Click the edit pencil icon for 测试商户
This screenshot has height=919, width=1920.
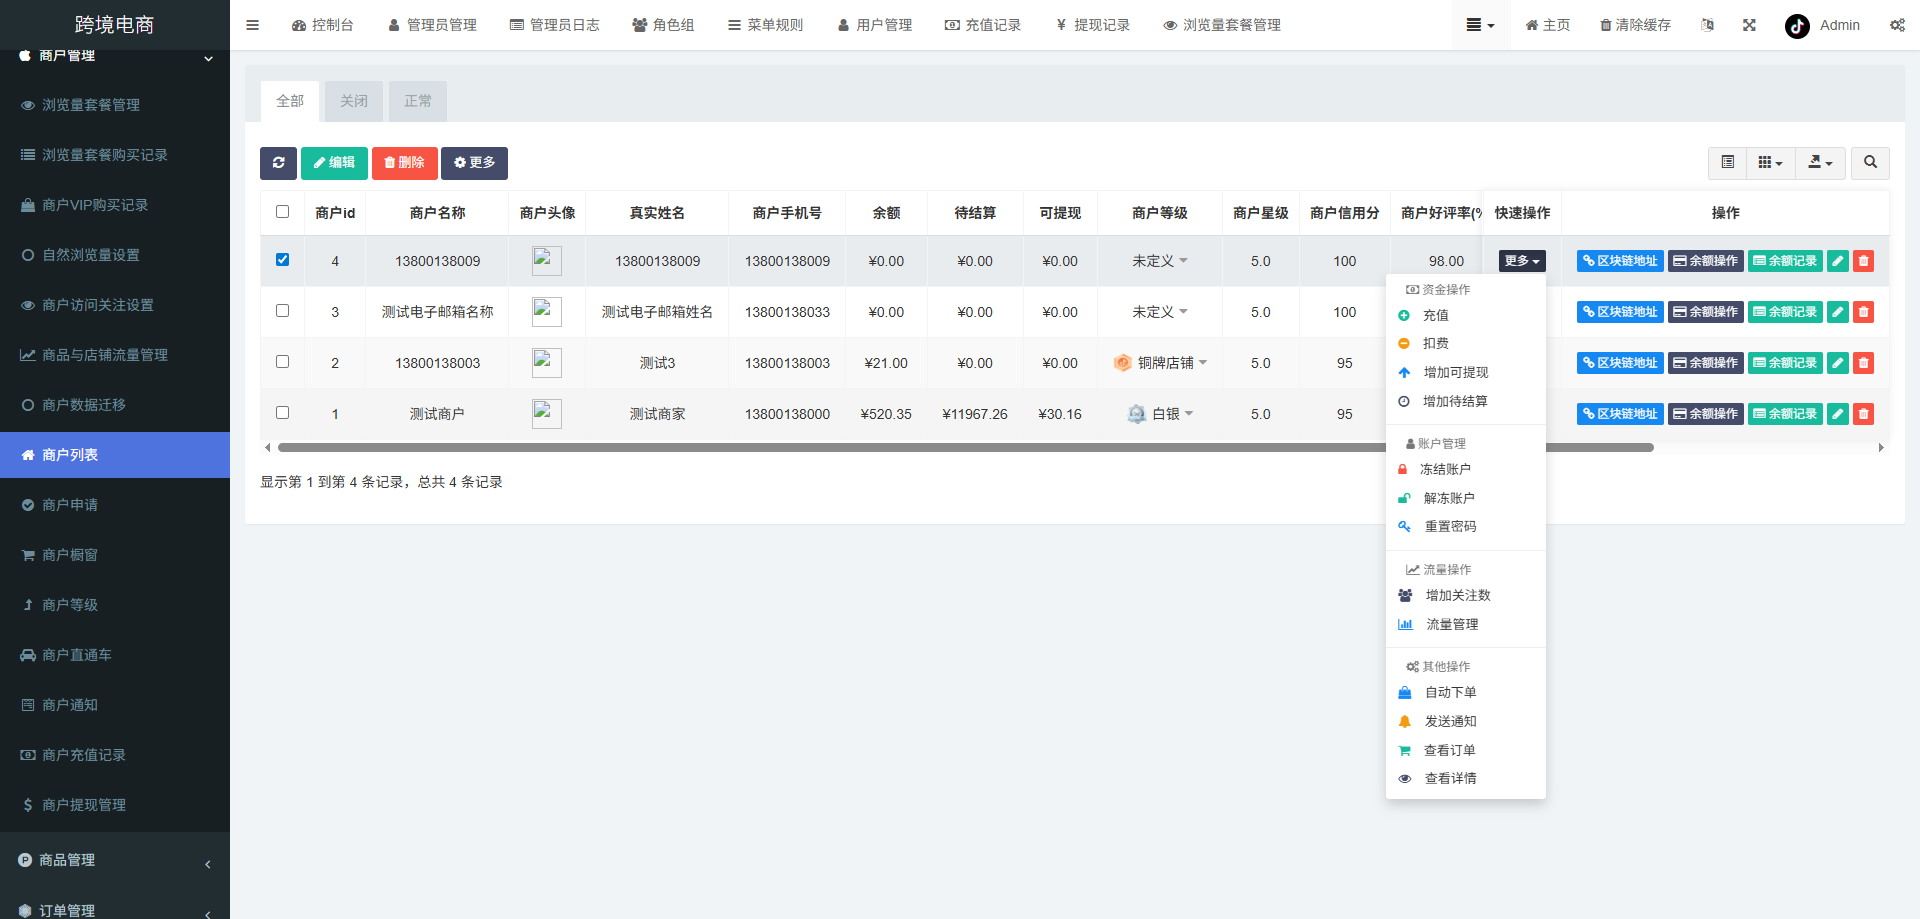(x=1837, y=413)
